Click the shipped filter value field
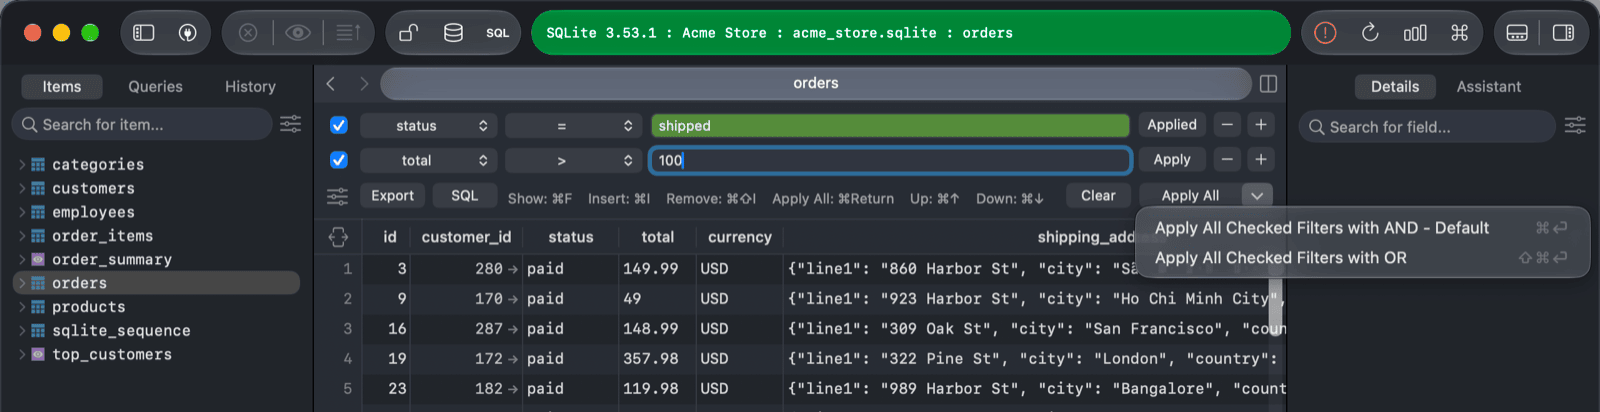This screenshot has width=1600, height=412. pos(890,126)
